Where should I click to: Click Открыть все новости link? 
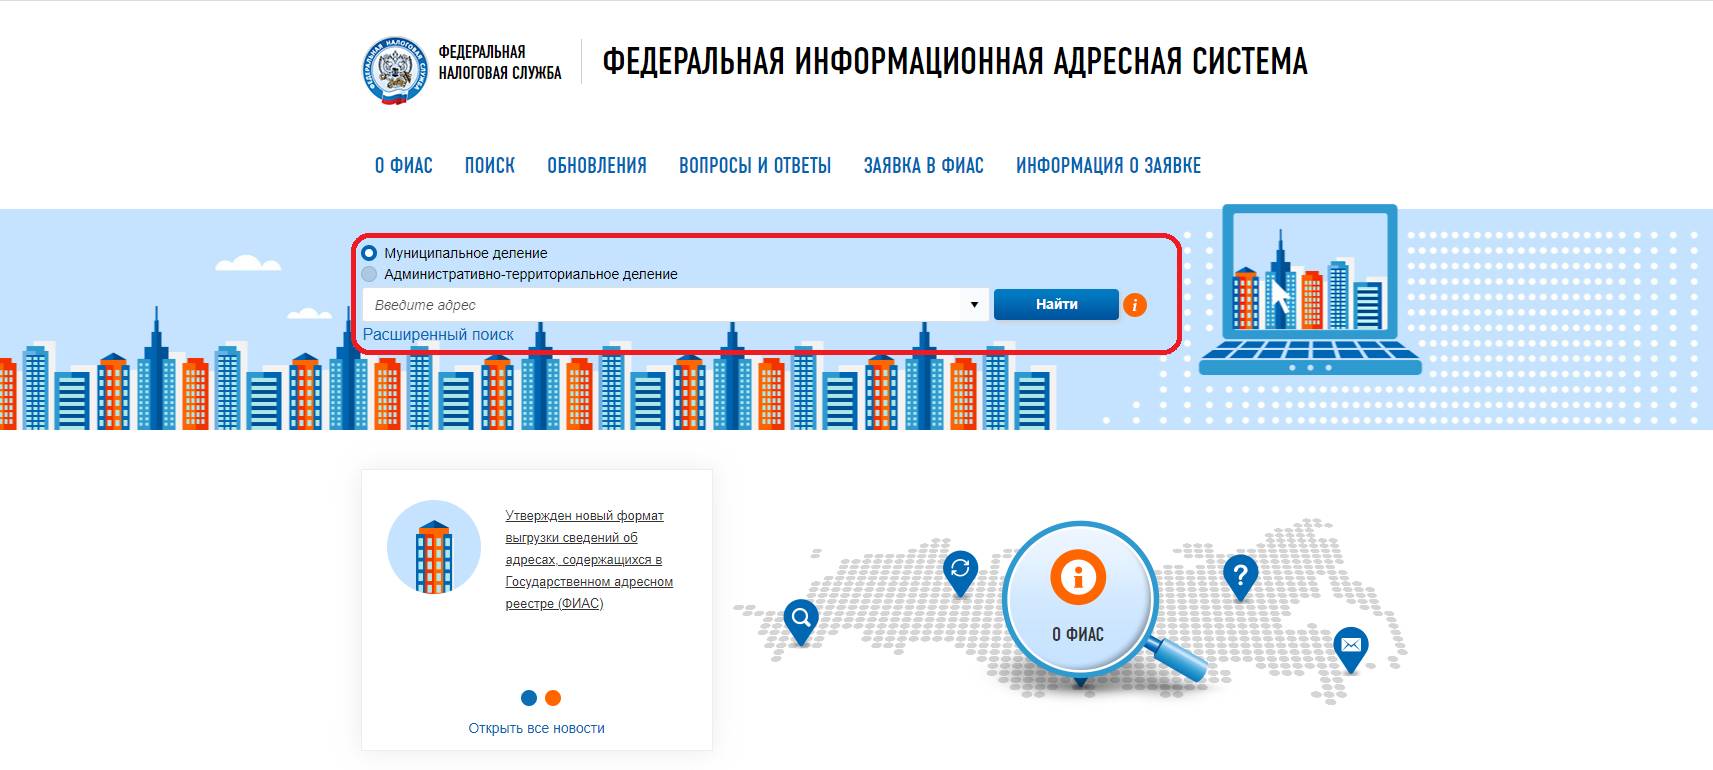coord(537,728)
